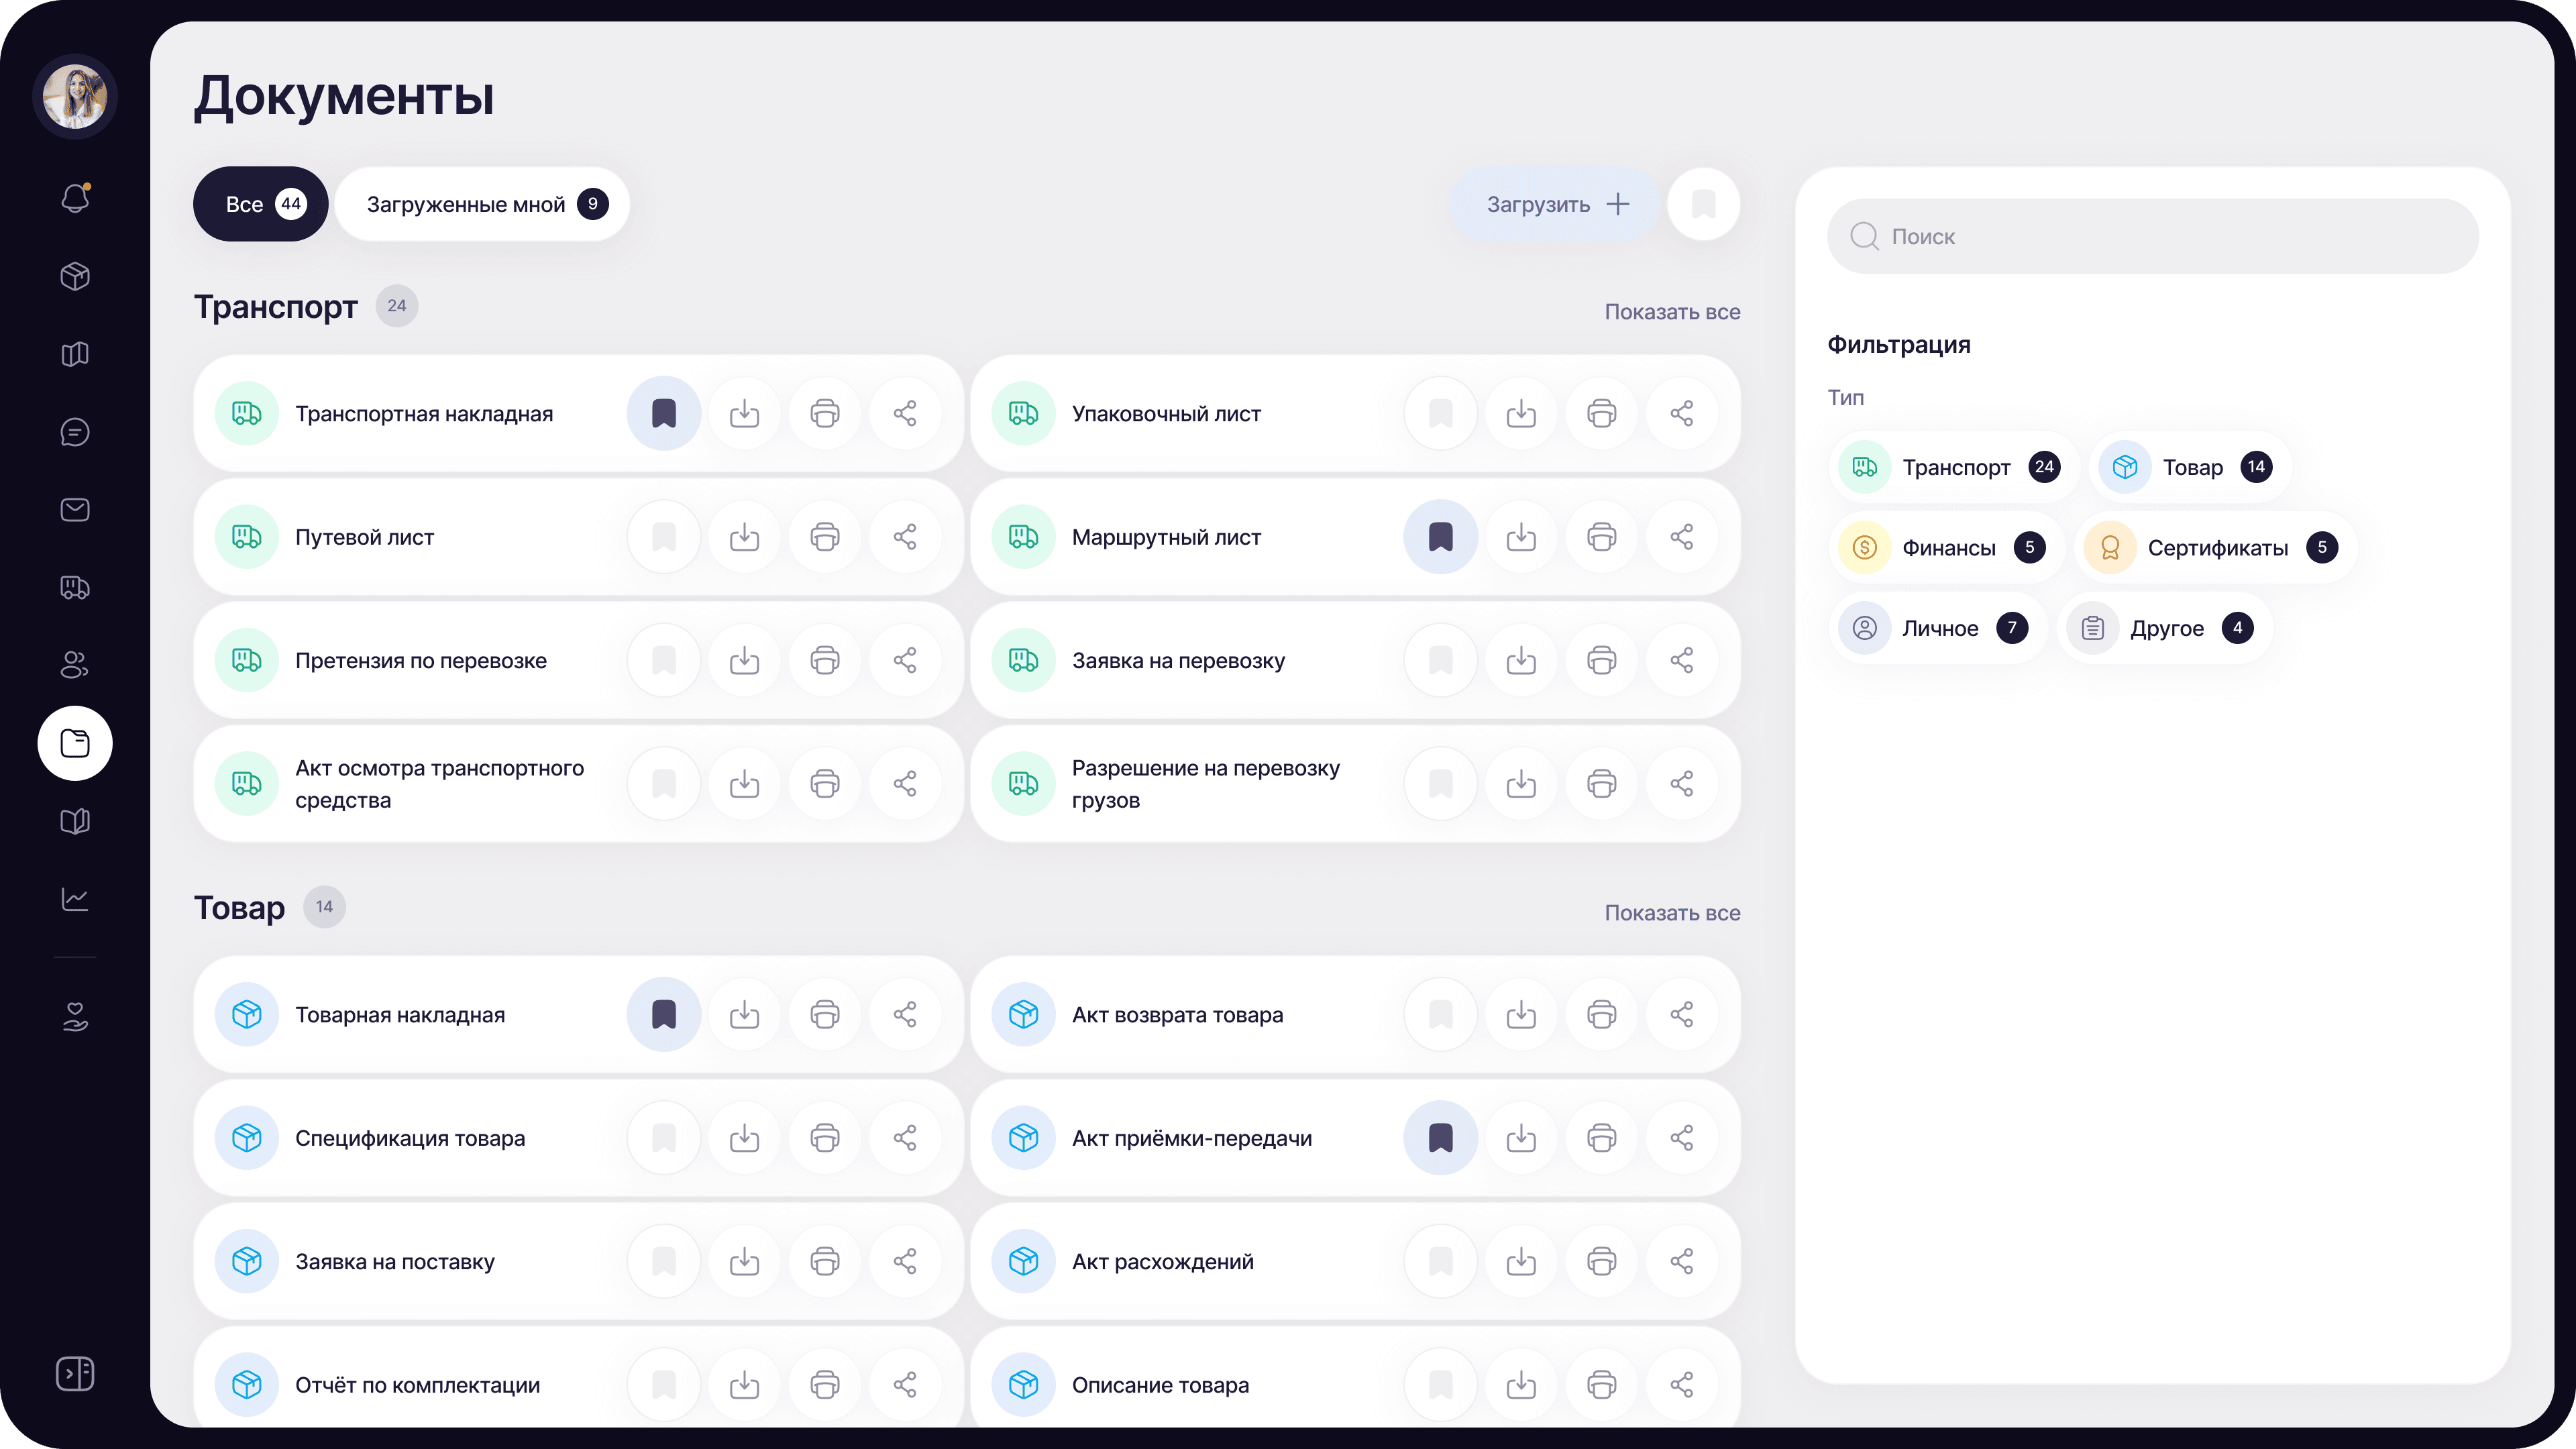Focus the Поиск search field
2576x1449 pixels.
pos(2152,236)
